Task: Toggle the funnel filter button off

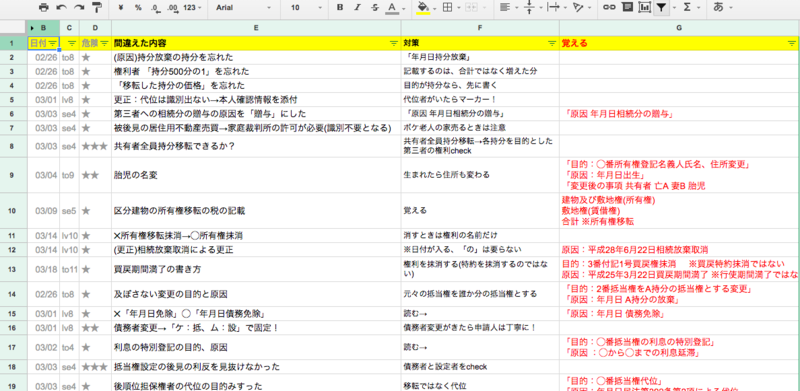Action: 662,8
